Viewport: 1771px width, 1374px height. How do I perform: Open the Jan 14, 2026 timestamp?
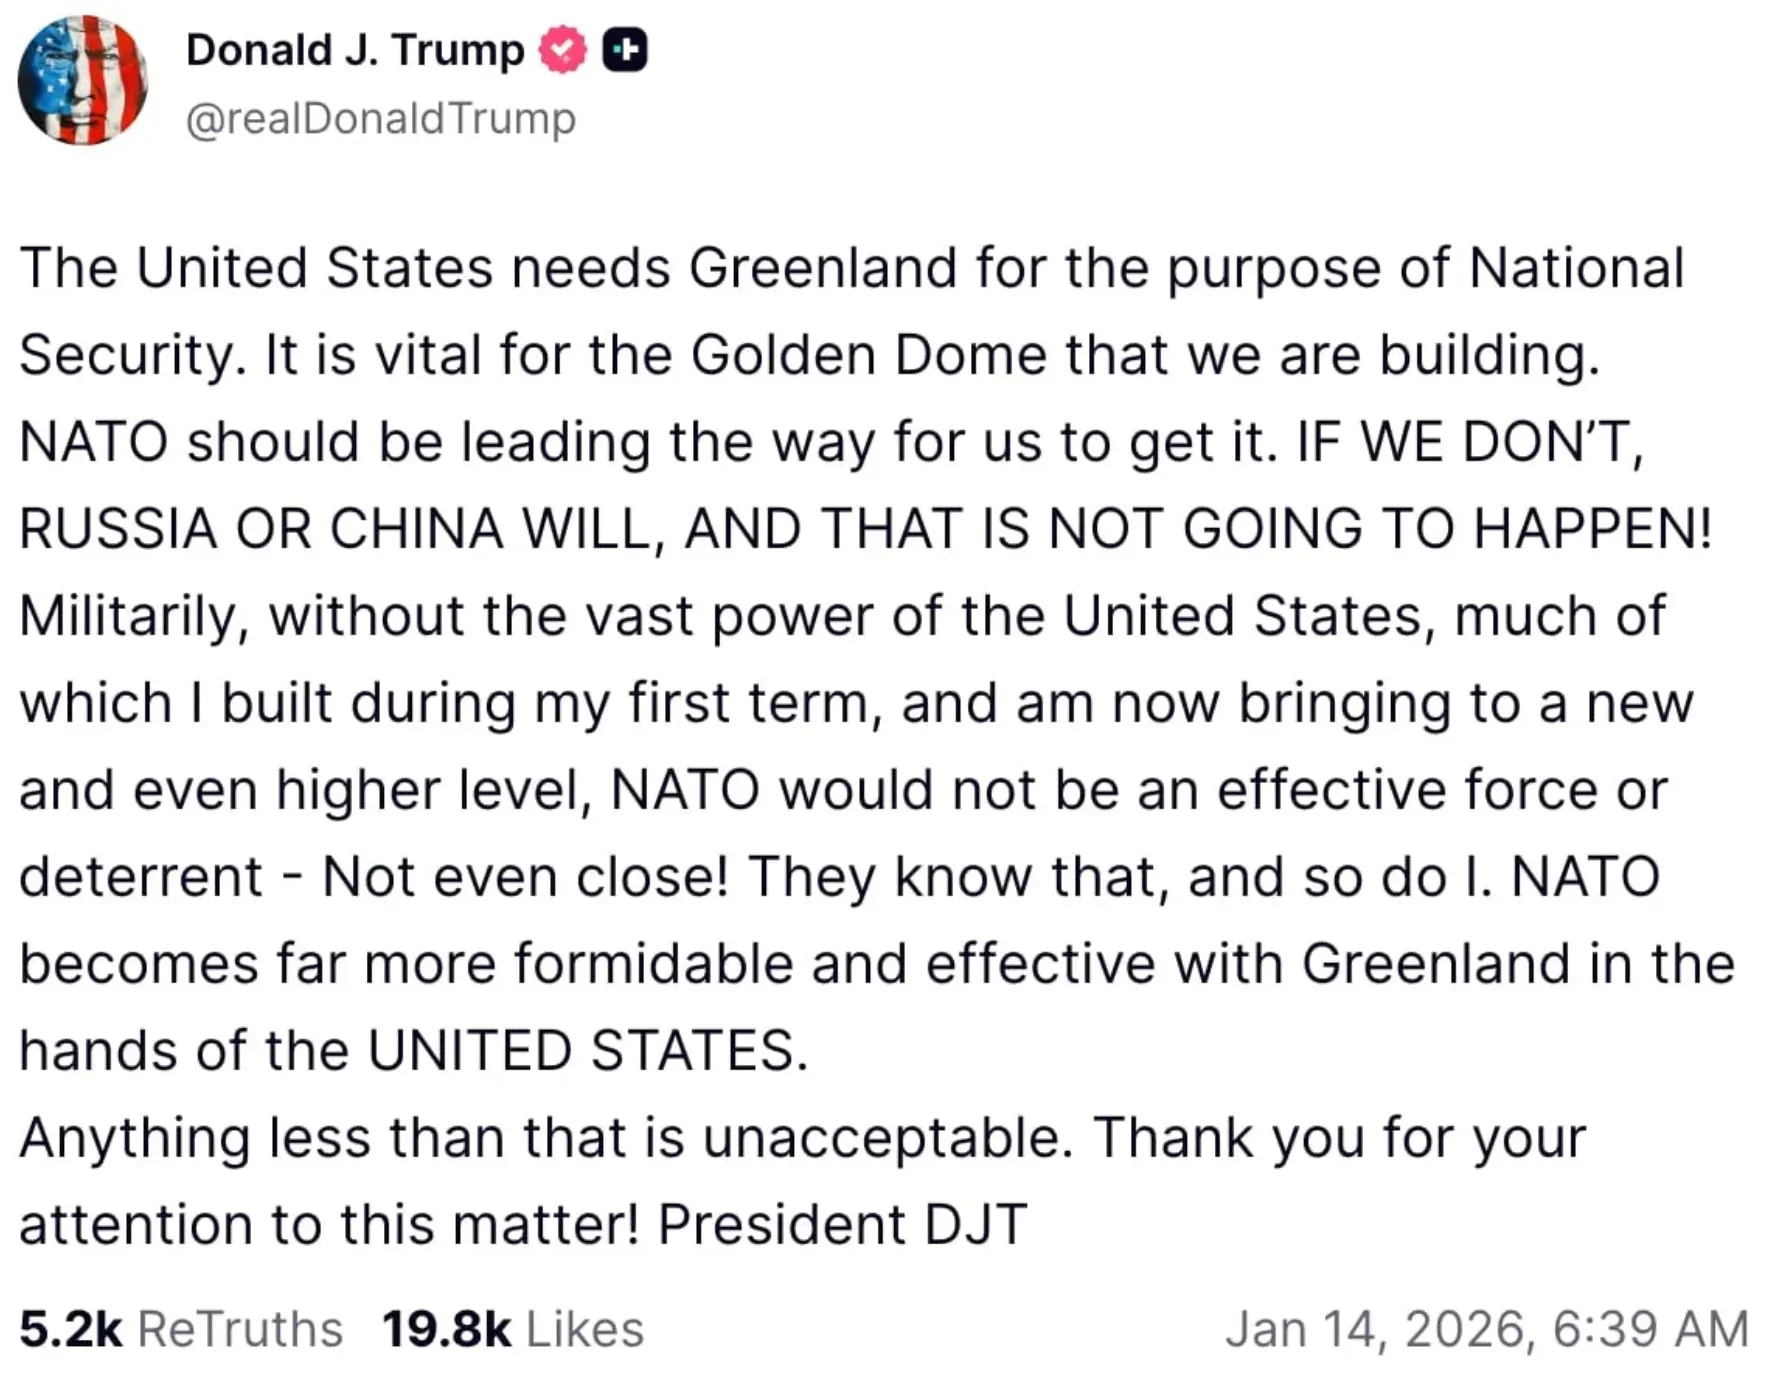(x=1487, y=1330)
